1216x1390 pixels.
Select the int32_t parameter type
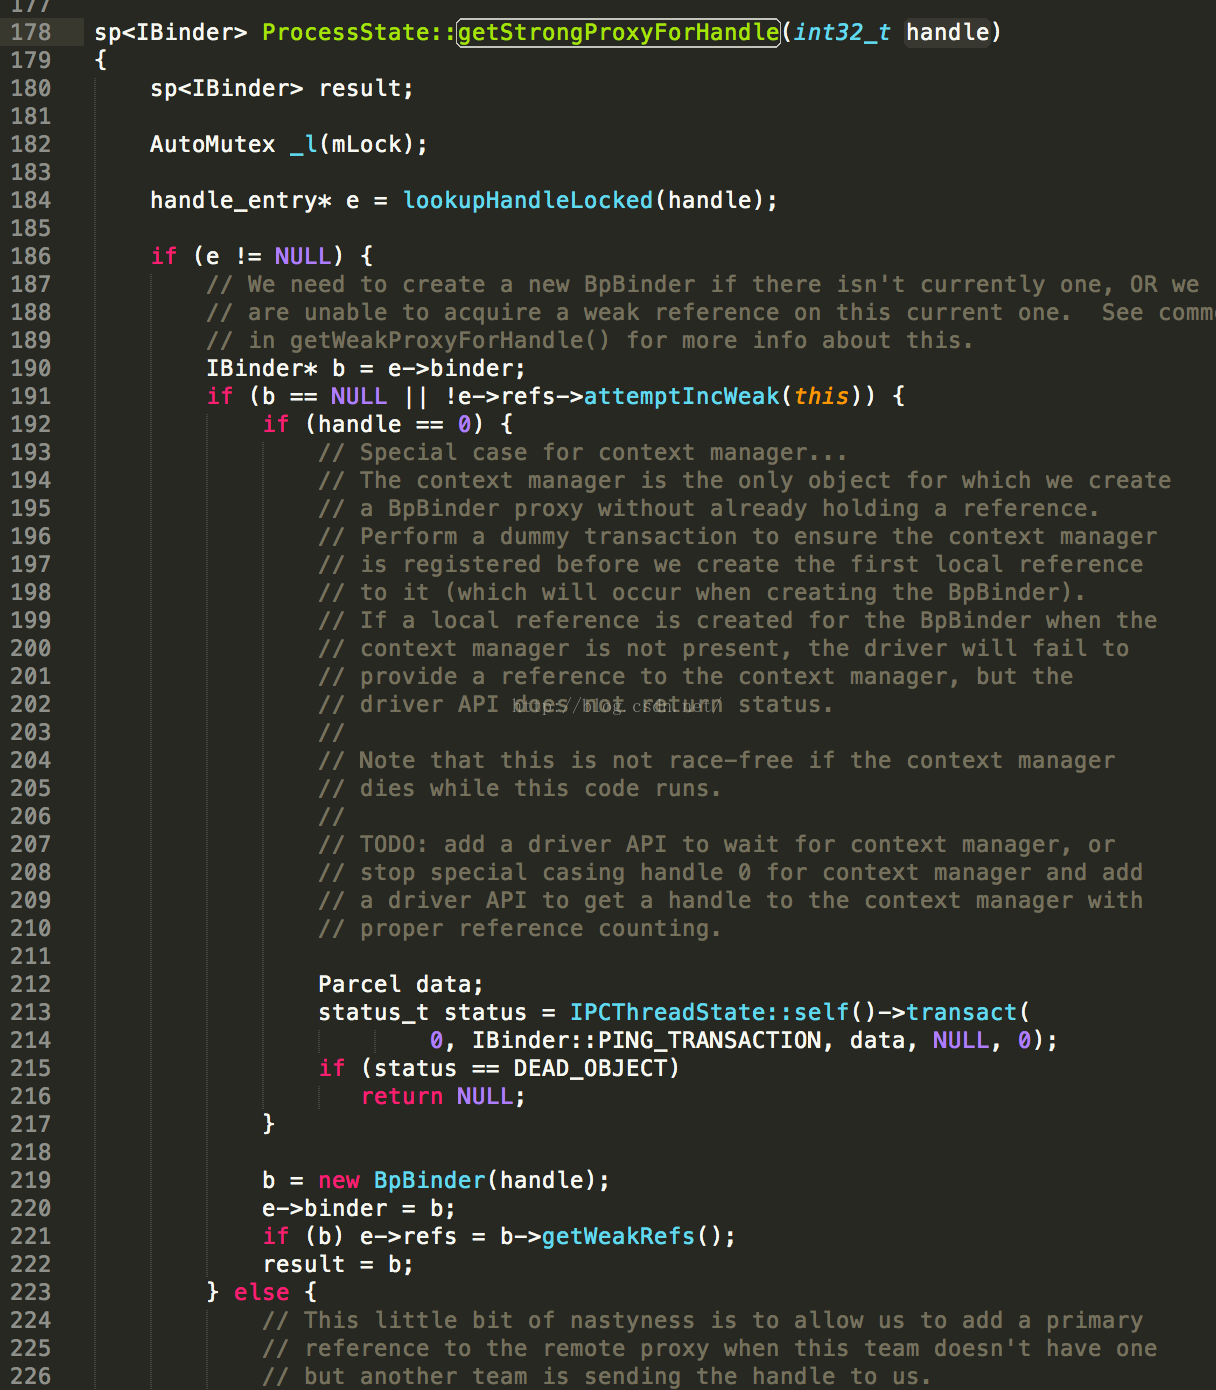[x=842, y=32]
